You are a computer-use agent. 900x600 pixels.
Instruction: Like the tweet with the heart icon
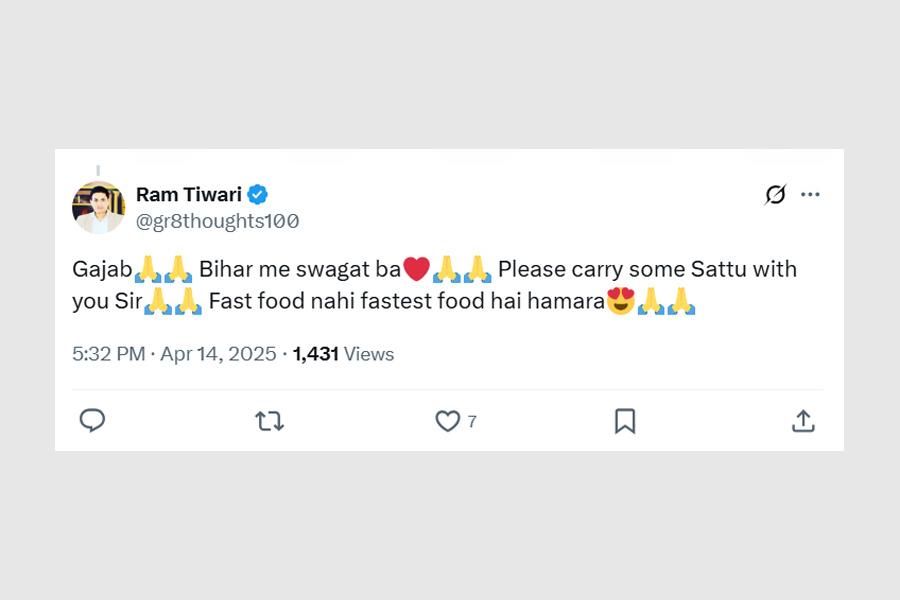(447, 421)
